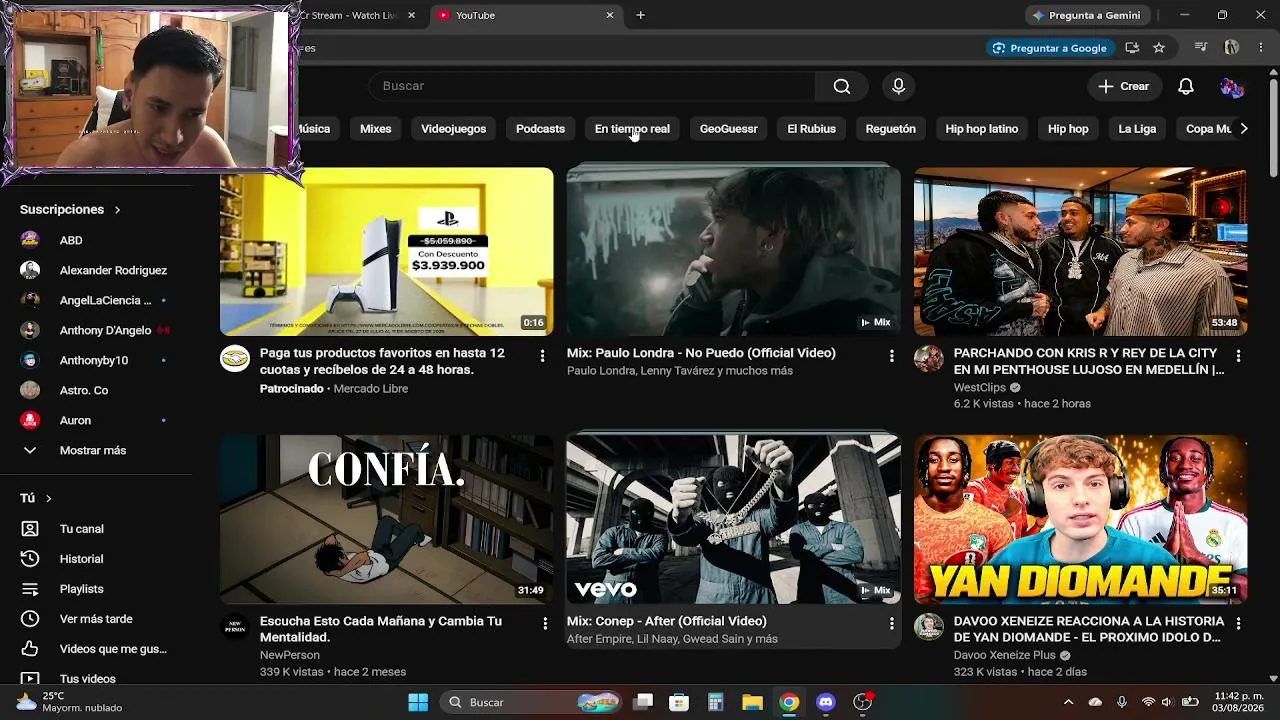1280x720 pixels.
Task: Click the Chrome install app icon
Action: click(x=1132, y=47)
